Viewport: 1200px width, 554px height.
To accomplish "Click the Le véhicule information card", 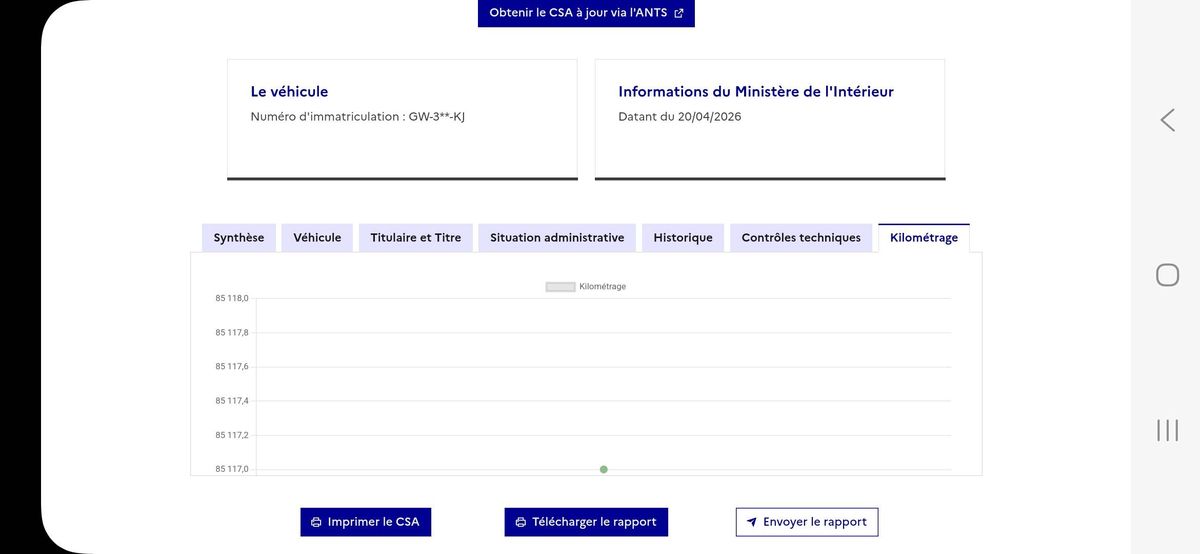I will (x=402, y=119).
